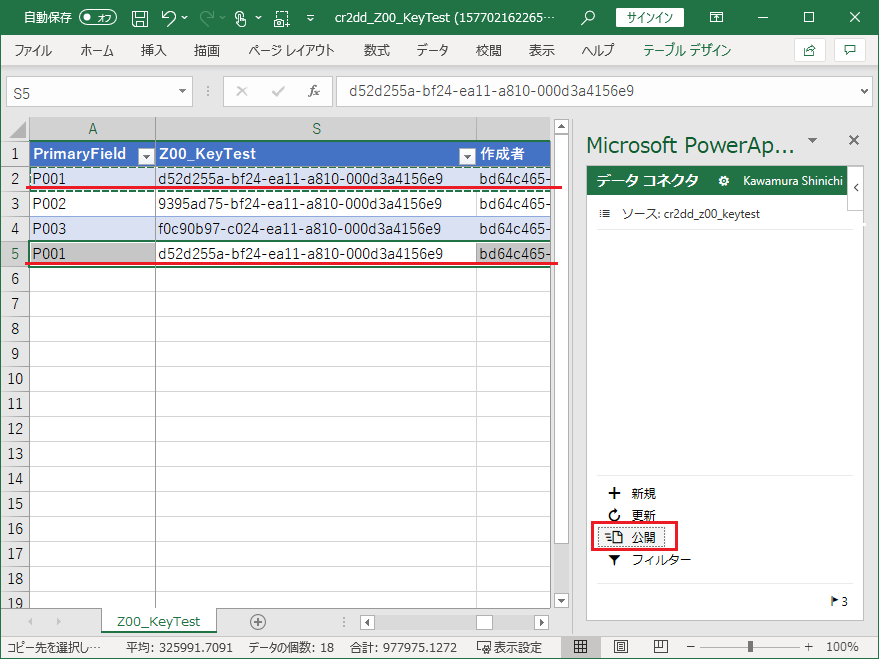Switch to Page Break Preview view
Image resolution: width=879 pixels, height=659 pixels.
(660, 647)
